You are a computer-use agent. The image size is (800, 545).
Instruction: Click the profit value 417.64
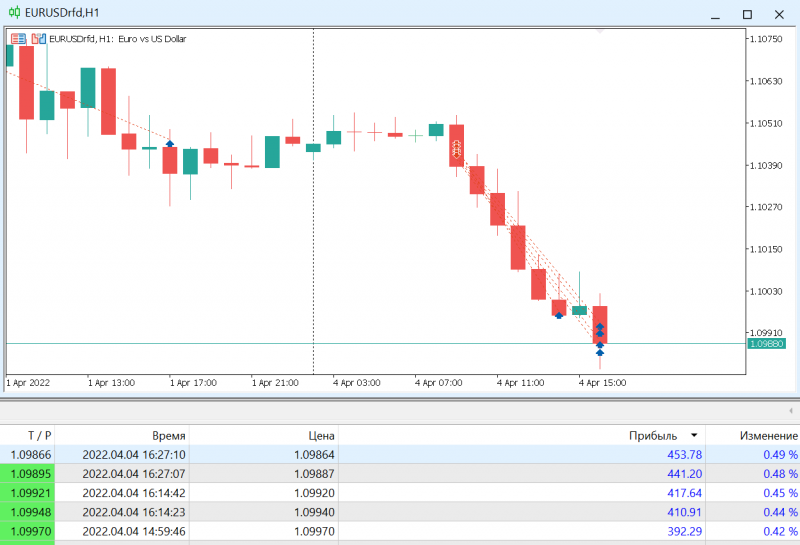(685, 493)
